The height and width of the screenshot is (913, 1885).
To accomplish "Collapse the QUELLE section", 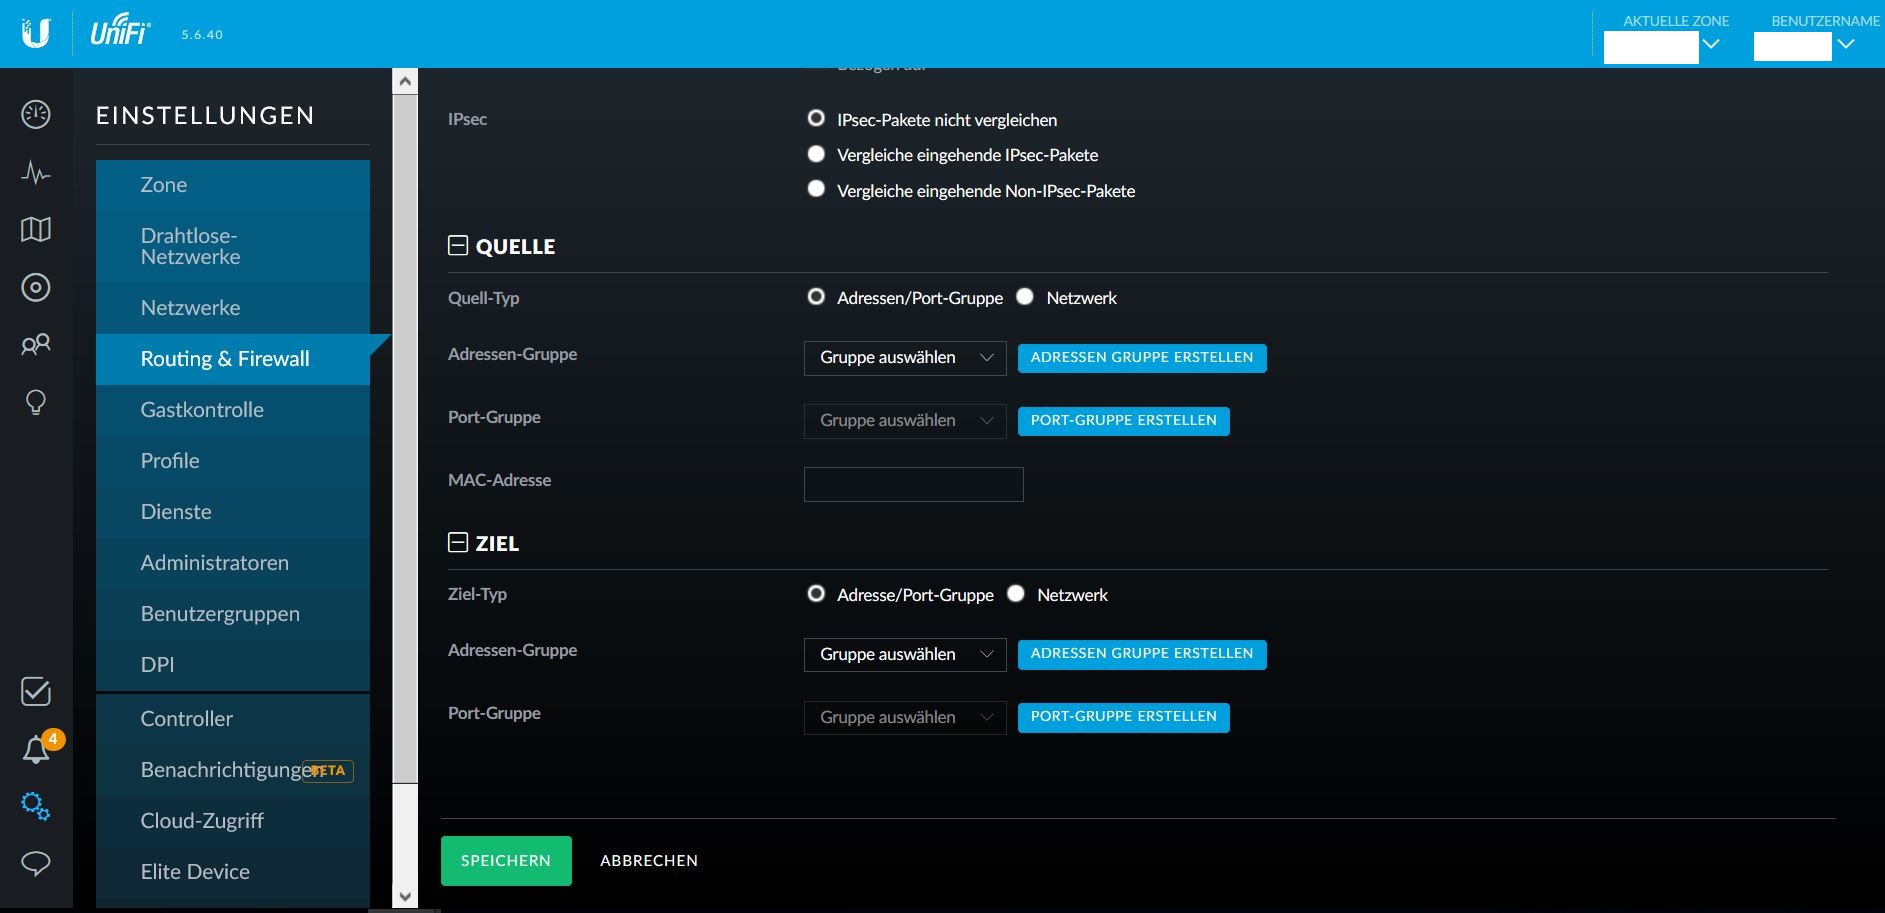I will [x=458, y=246].
